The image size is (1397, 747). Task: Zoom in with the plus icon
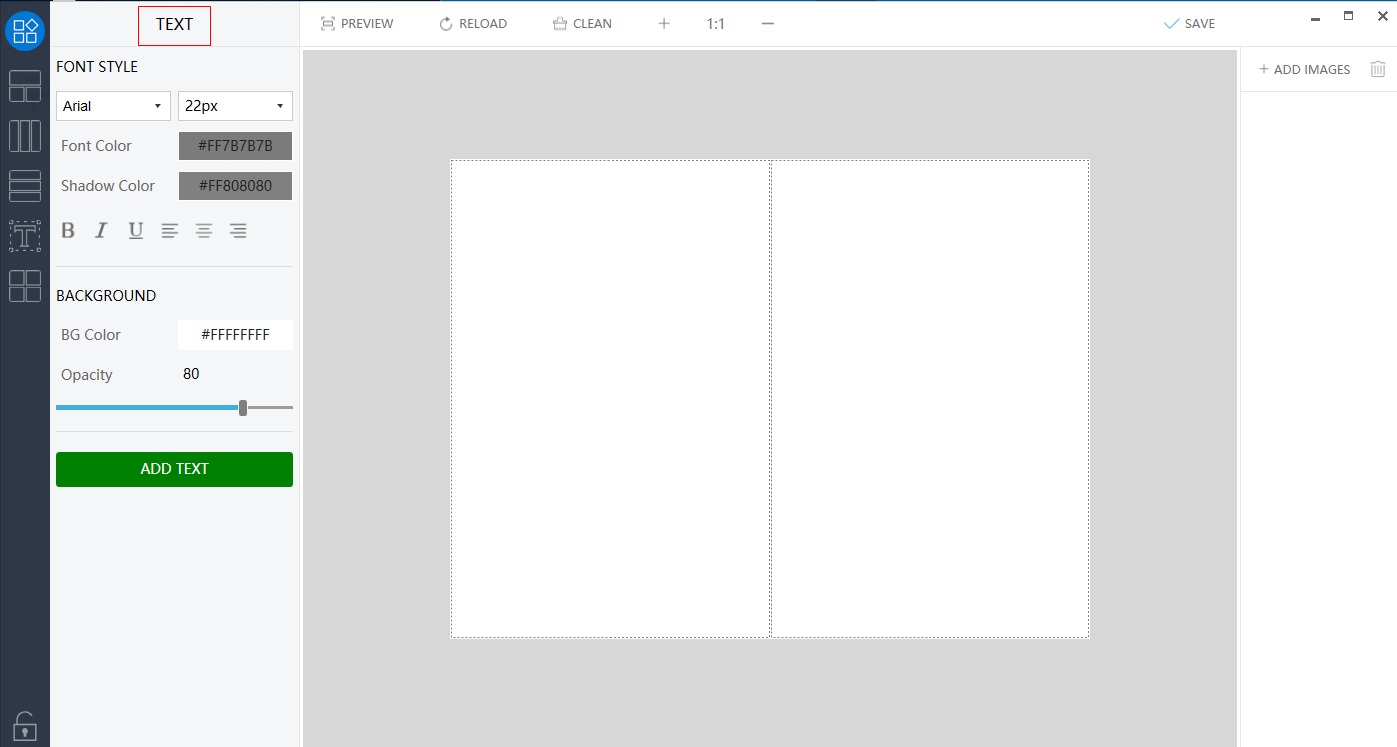(x=664, y=23)
